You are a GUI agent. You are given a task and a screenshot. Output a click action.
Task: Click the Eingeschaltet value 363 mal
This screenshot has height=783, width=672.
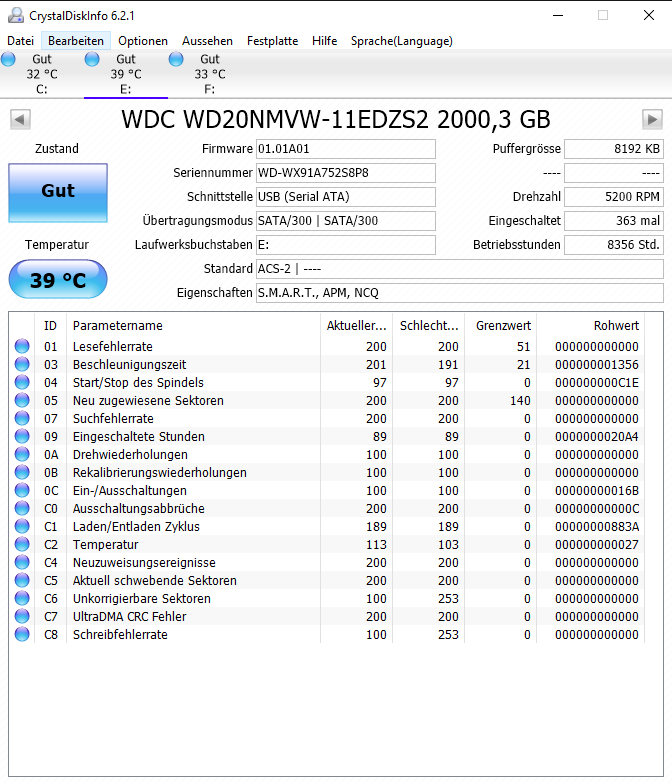coord(614,221)
